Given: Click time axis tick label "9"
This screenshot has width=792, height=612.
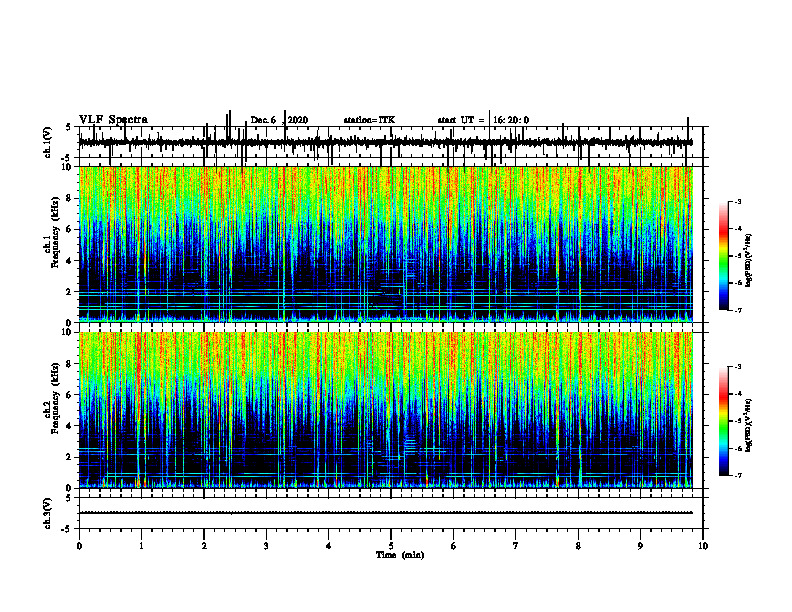Looking at the screenshot, I should tap(640, 546).
